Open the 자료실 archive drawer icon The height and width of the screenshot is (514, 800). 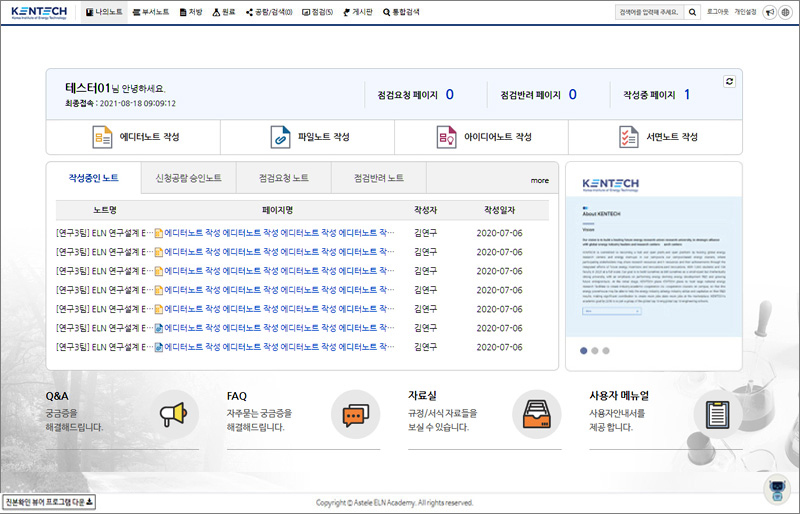click(536, 413)
